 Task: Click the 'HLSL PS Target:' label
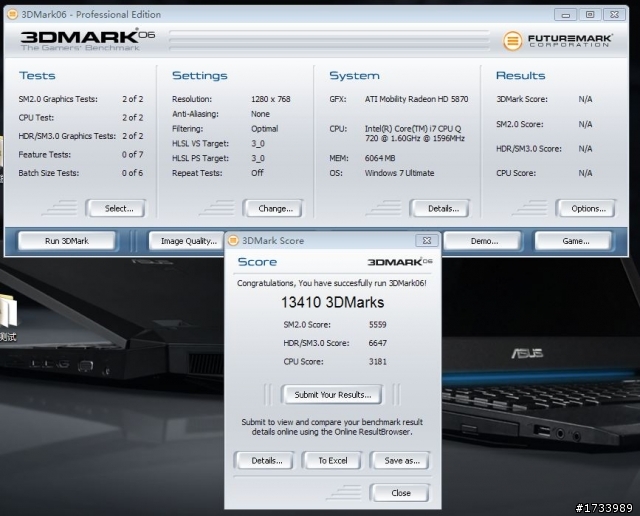(x=200, y=158)
